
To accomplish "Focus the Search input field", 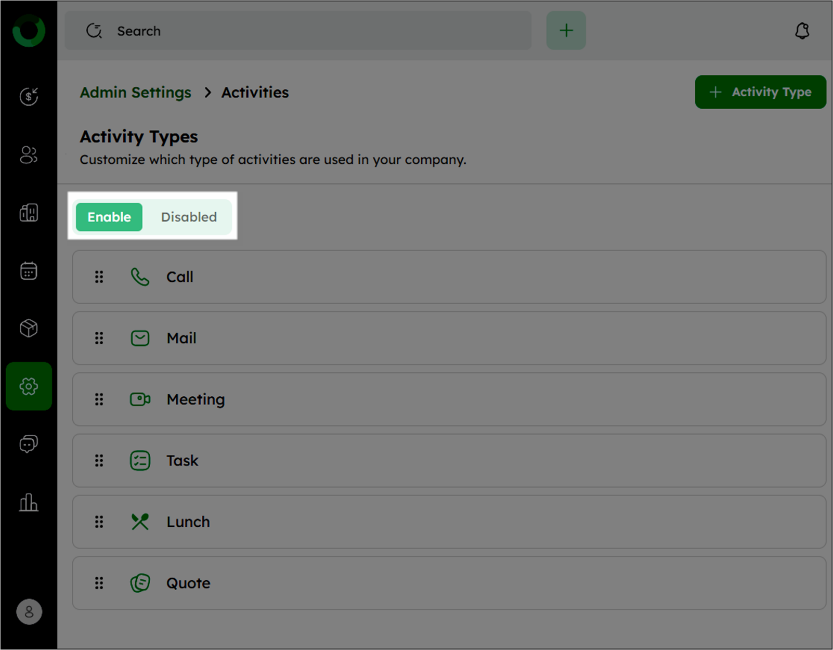I will tap(298, 31).
